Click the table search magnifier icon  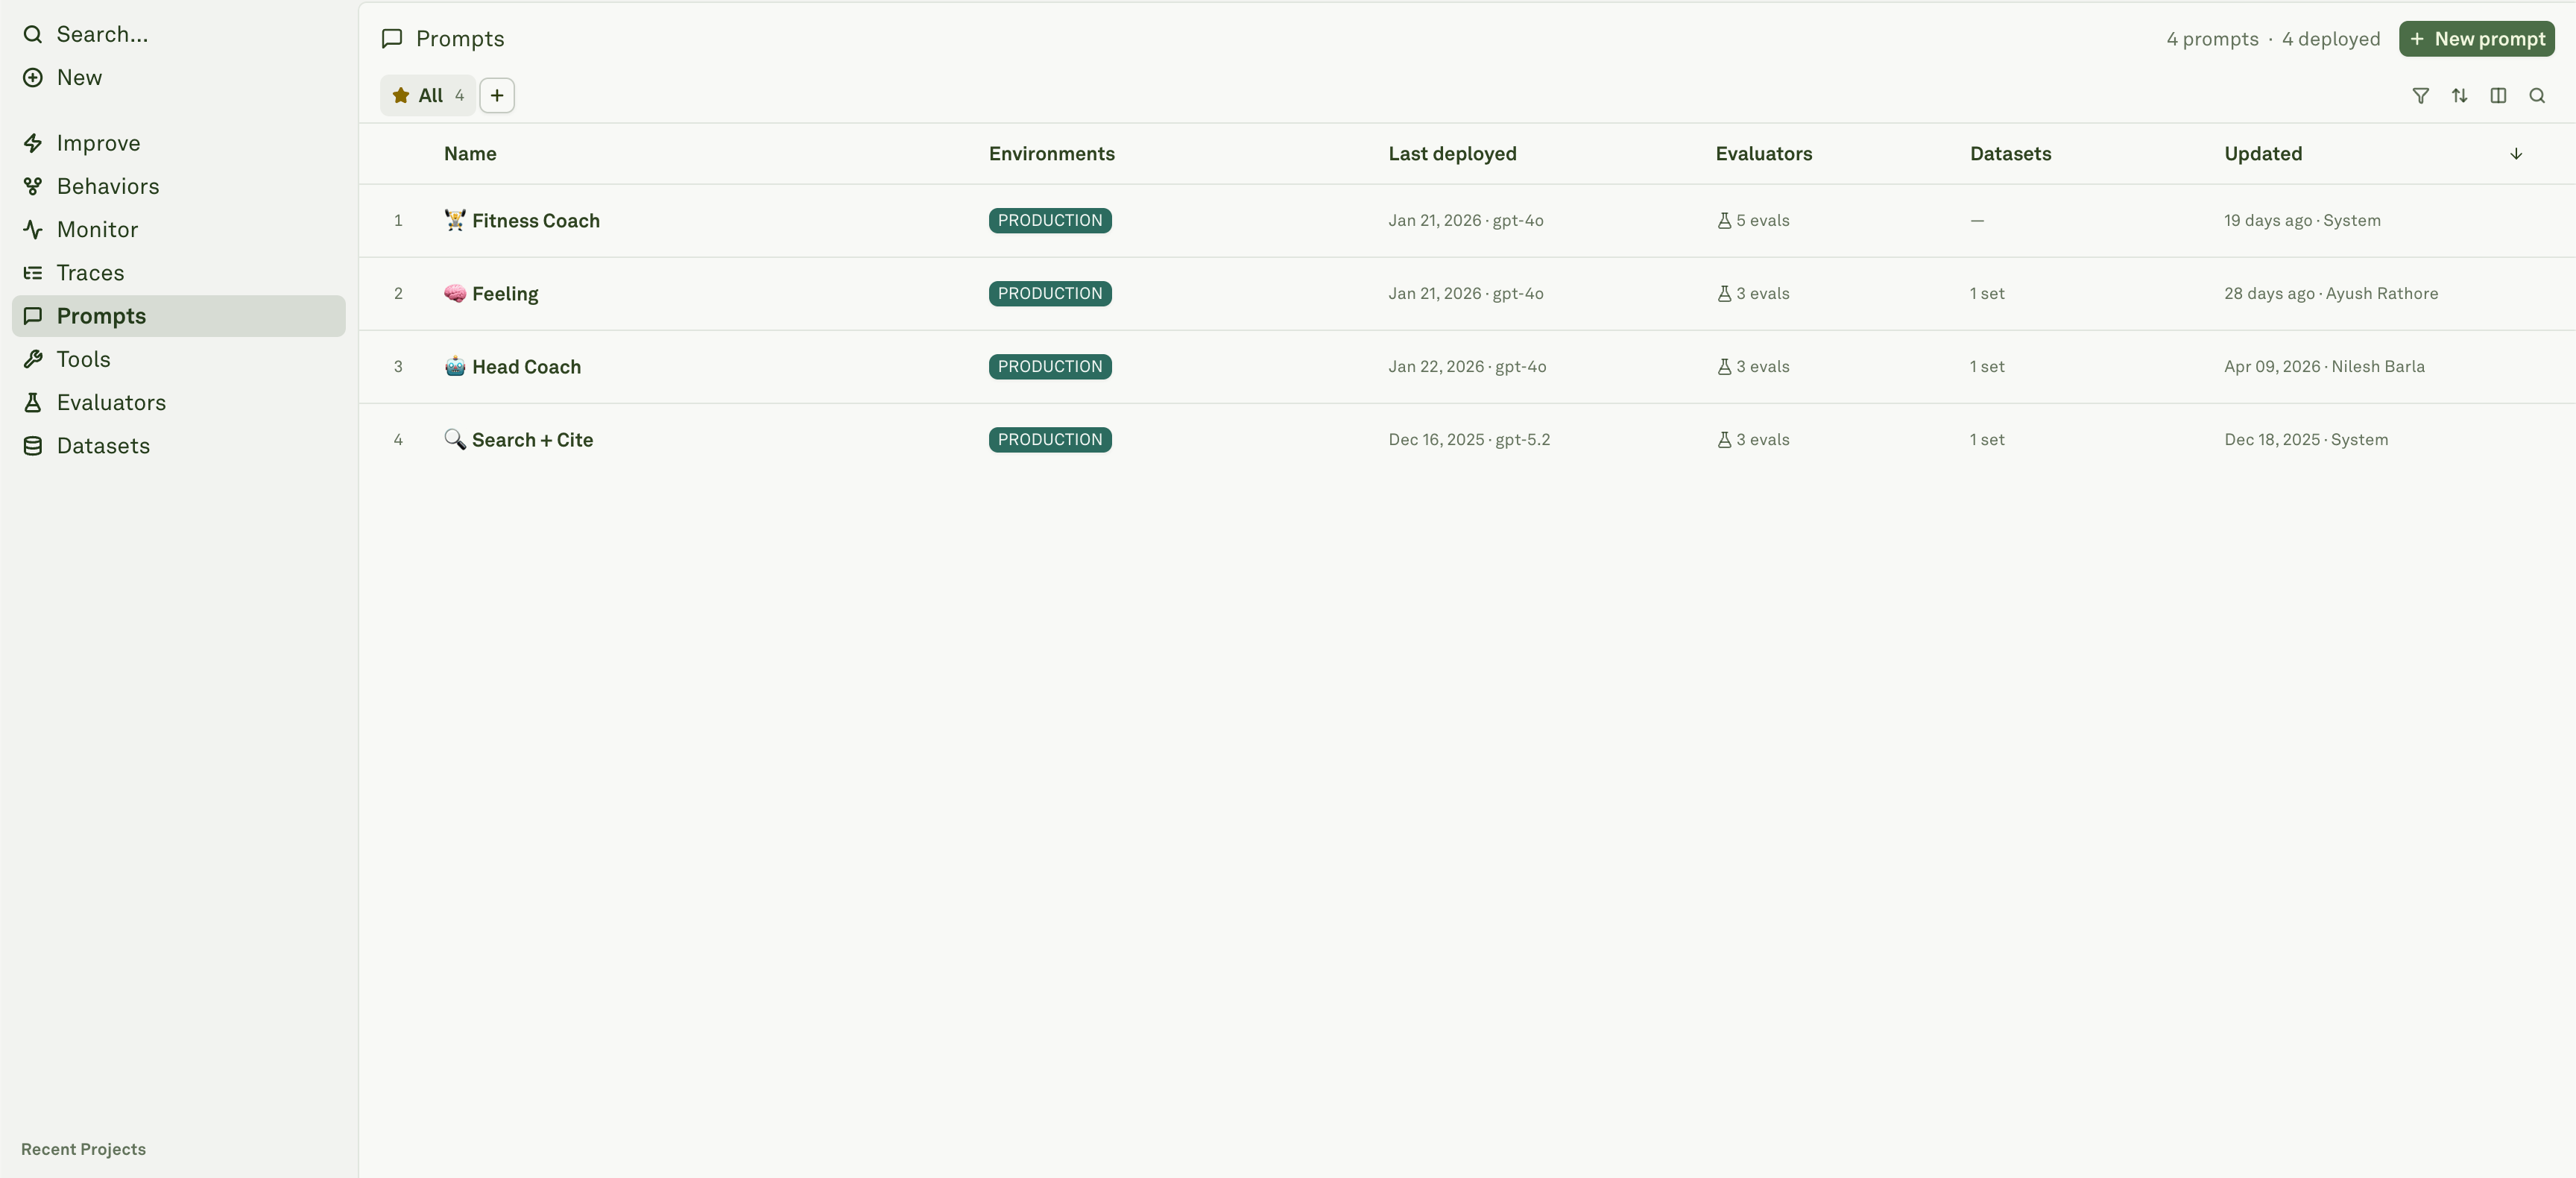pos(2537,96)
